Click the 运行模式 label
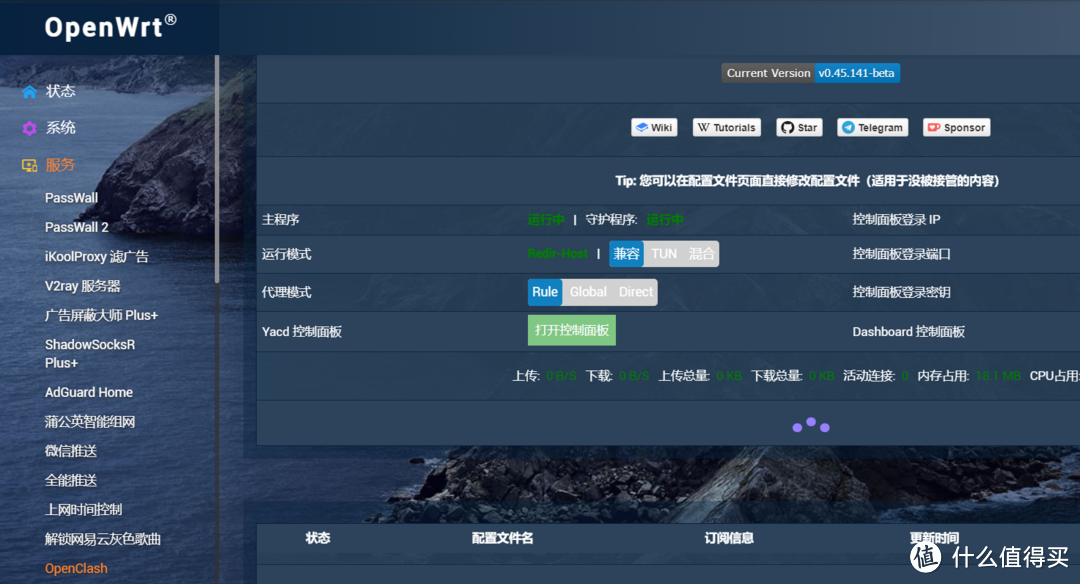The height and width of the screenshot is (584, 1080). click(x=287, y=254)
